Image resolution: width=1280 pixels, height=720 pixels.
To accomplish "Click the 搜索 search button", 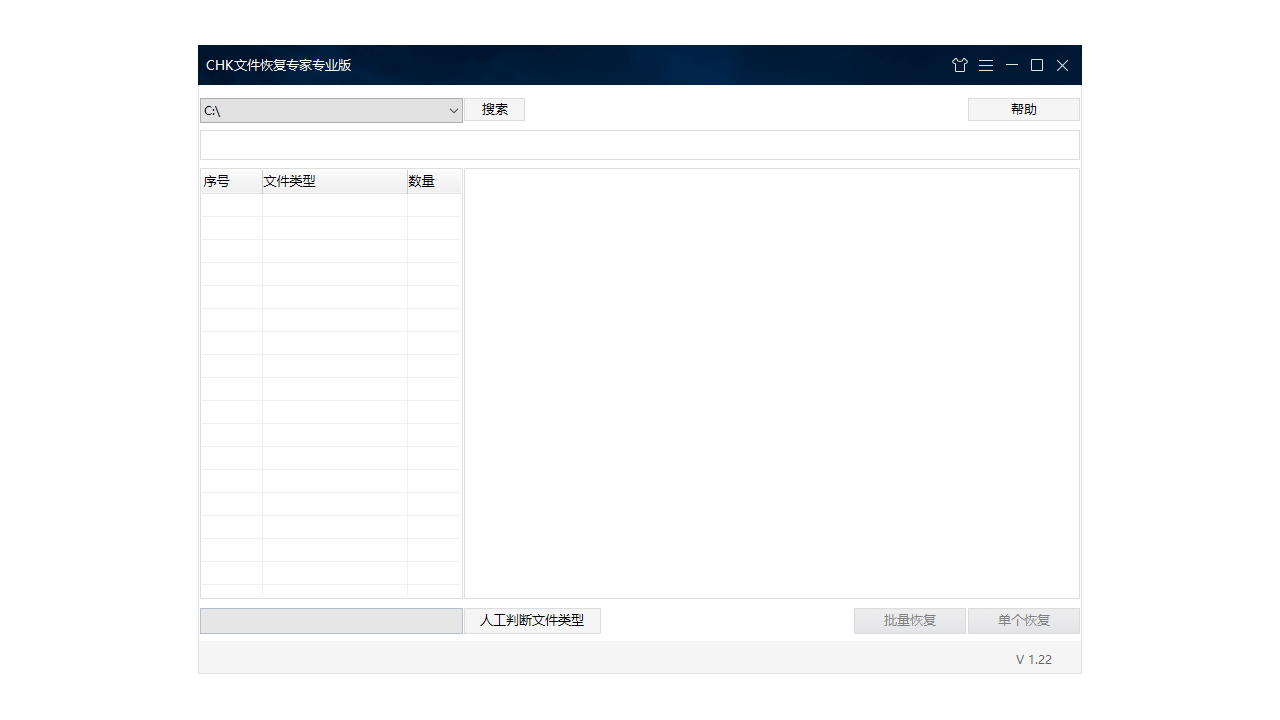I will tap(494, 109).
